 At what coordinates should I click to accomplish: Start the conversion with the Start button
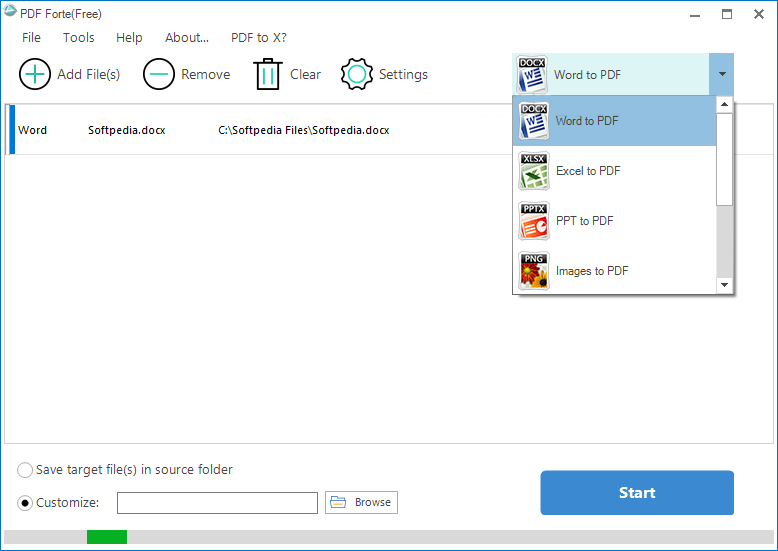click(x=637, y=492)
